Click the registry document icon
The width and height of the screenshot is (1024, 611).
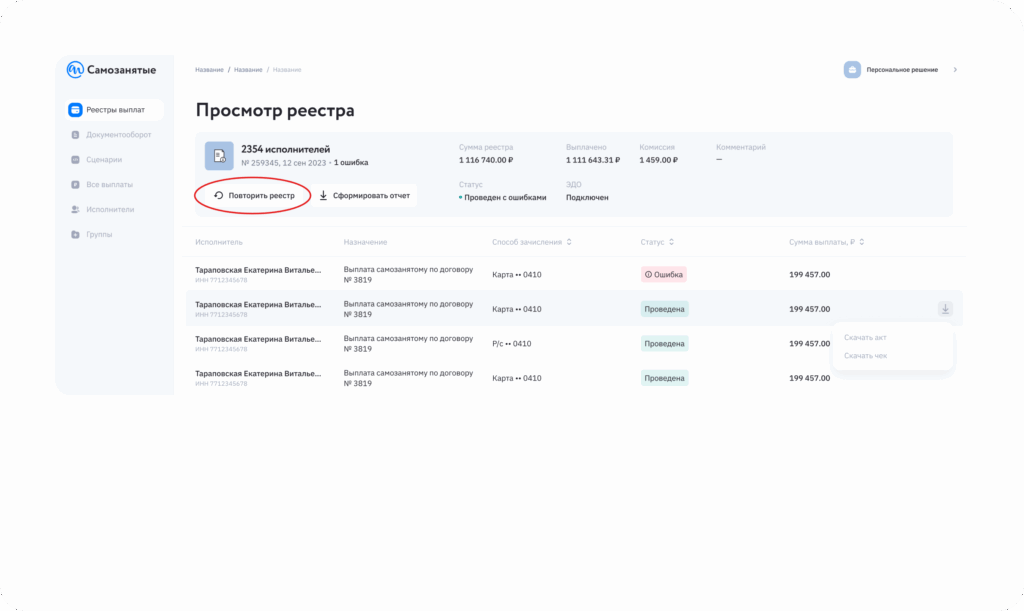(x=219, y=155)
